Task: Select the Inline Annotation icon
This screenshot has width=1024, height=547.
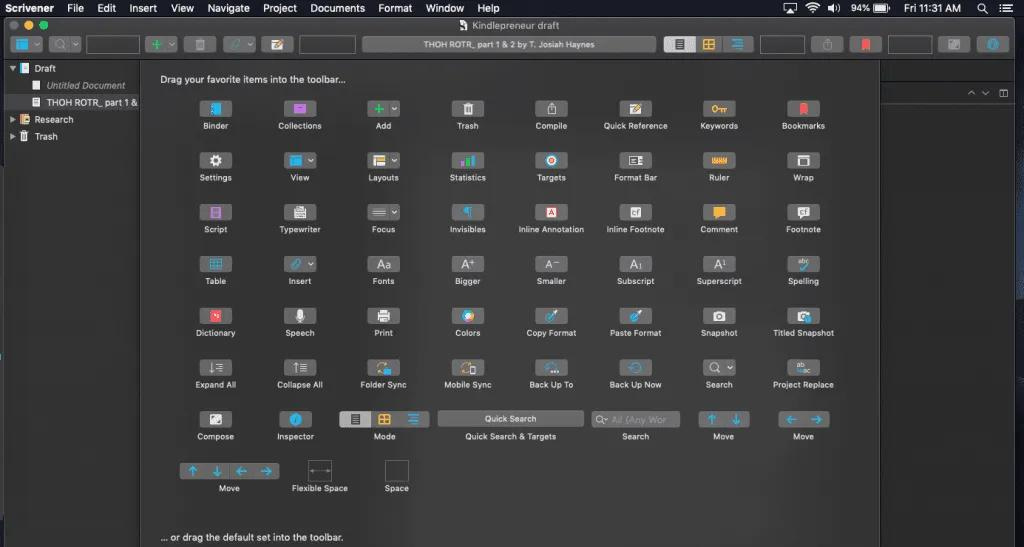Action: [x=551, y=212]
